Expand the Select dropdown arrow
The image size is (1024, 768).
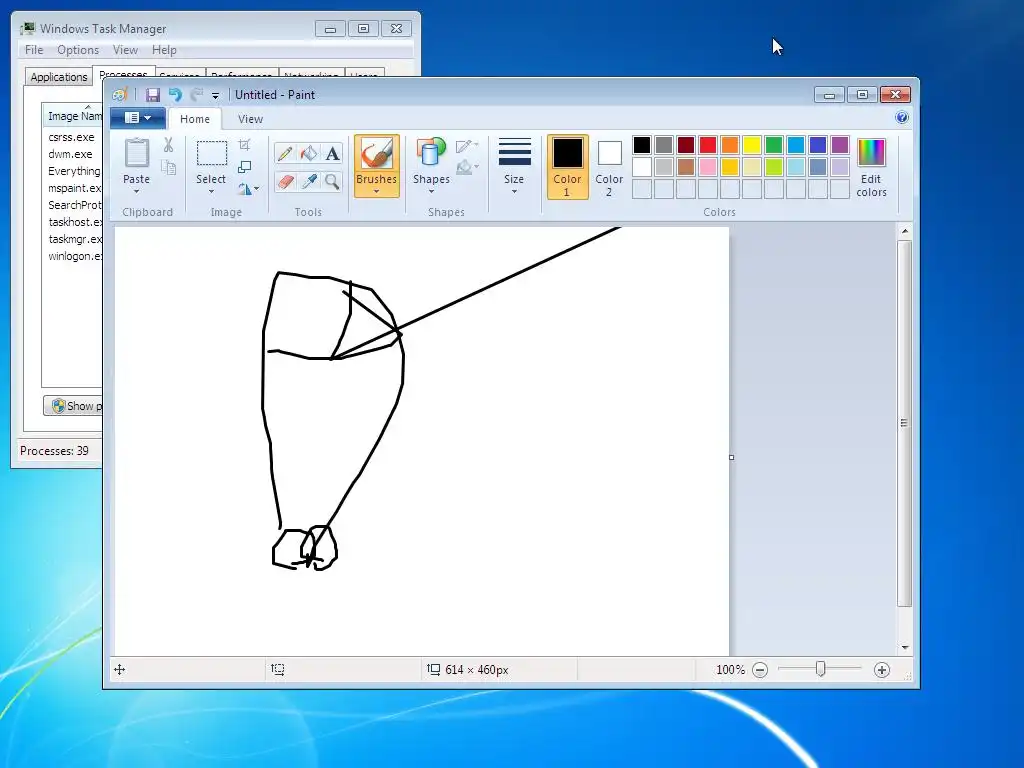pyautogui.click(x=211, y=191)
